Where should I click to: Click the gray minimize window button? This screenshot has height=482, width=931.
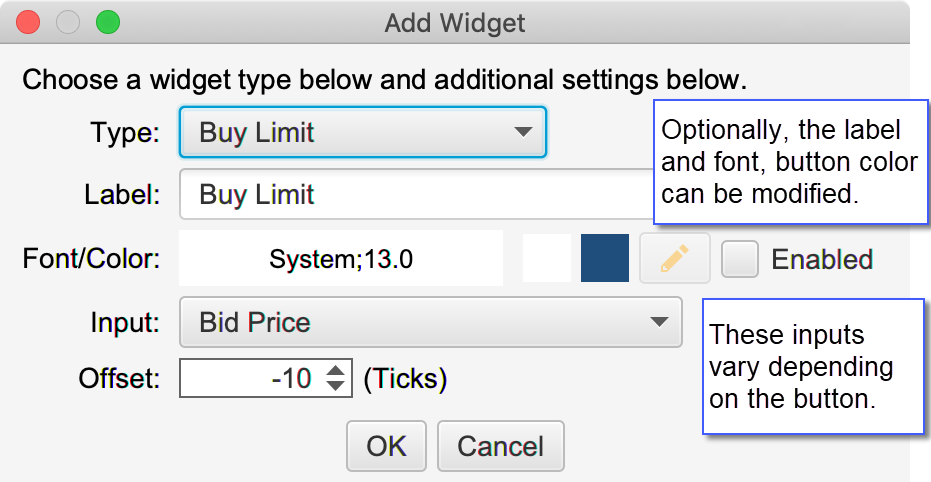(x=68, y=22)
